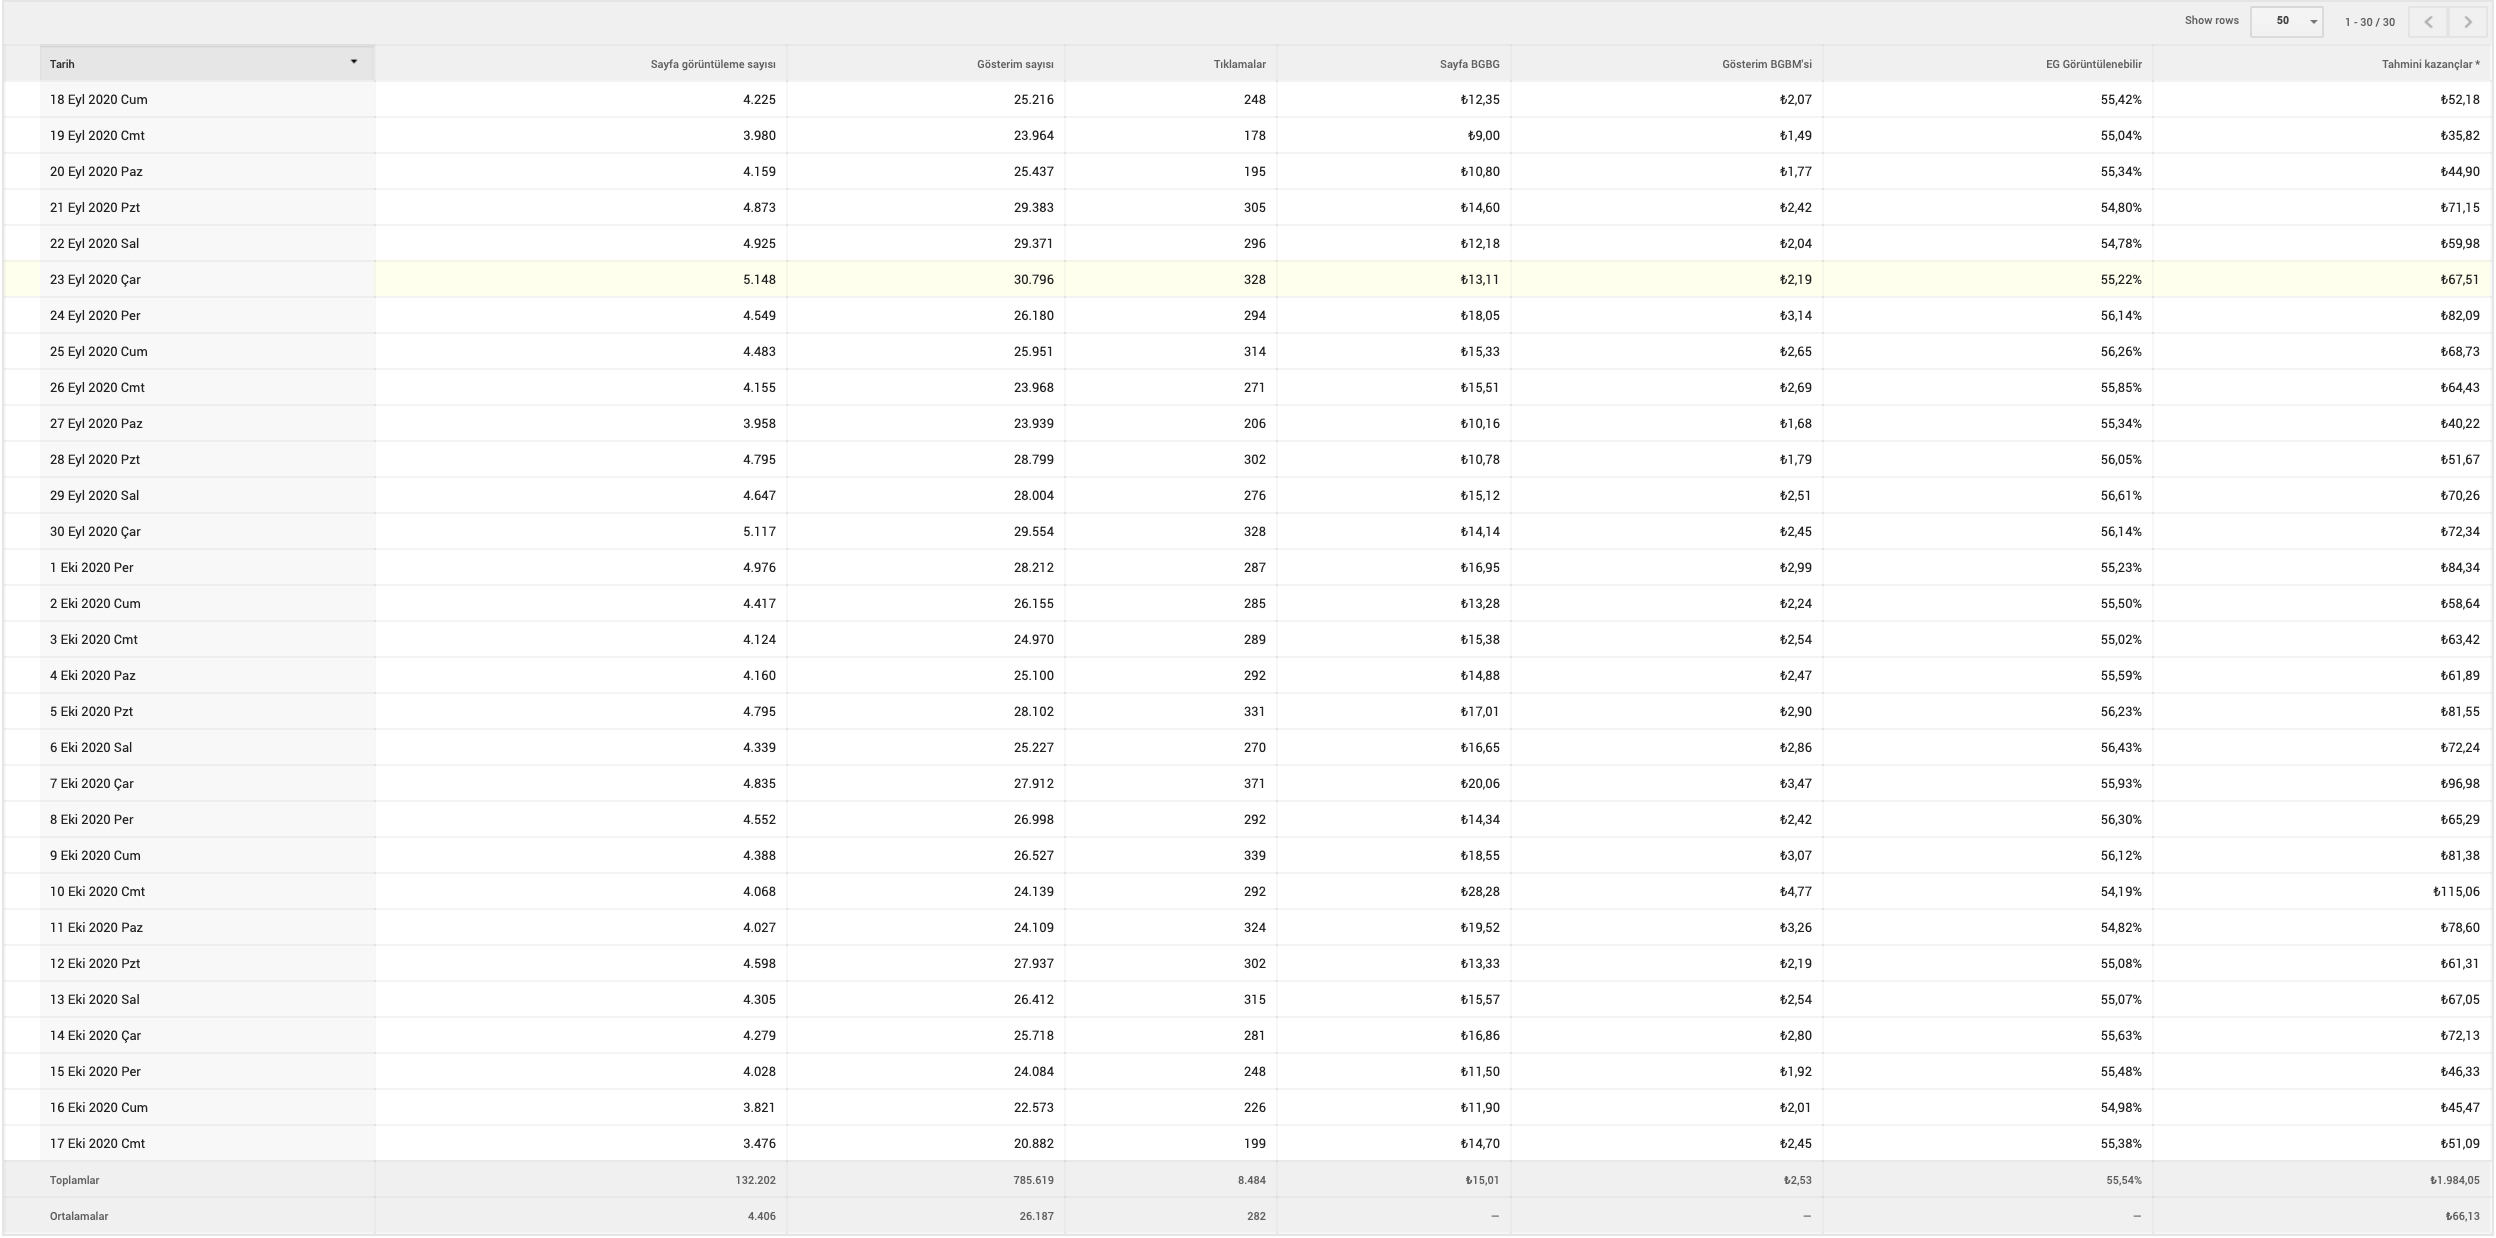Sort by Gösterim sayısı column header
This screenshot has height=1238, width=2496.
1015,64
